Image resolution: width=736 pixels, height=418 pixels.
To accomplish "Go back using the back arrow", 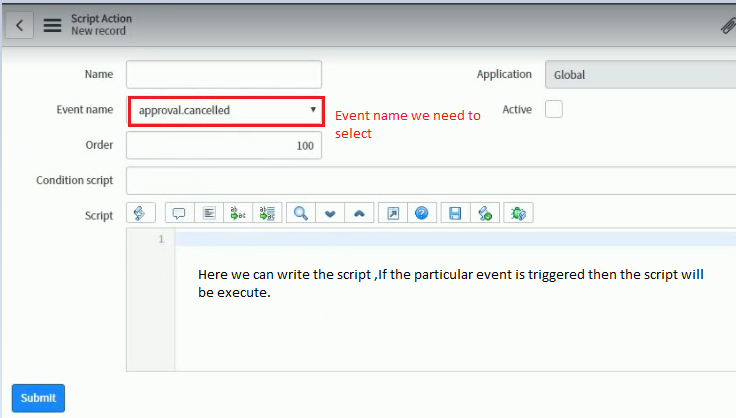I will (x=19, y=25).
